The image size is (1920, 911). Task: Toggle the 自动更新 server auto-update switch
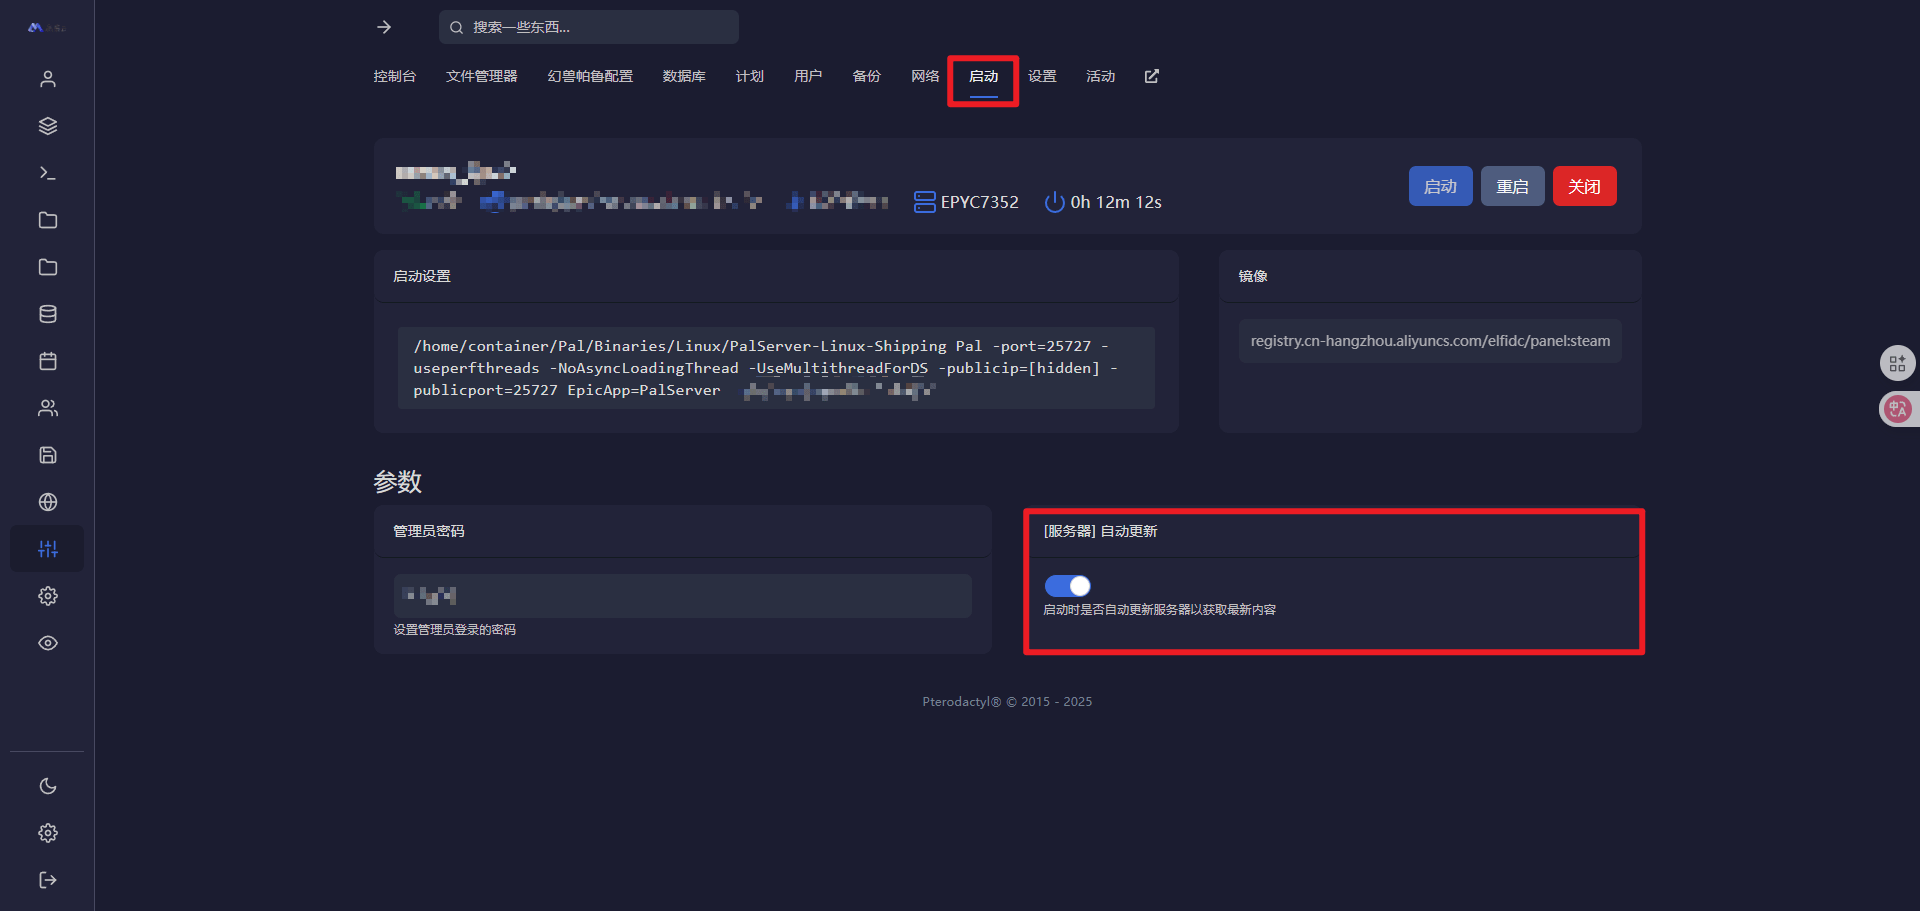pos(1067,586)
